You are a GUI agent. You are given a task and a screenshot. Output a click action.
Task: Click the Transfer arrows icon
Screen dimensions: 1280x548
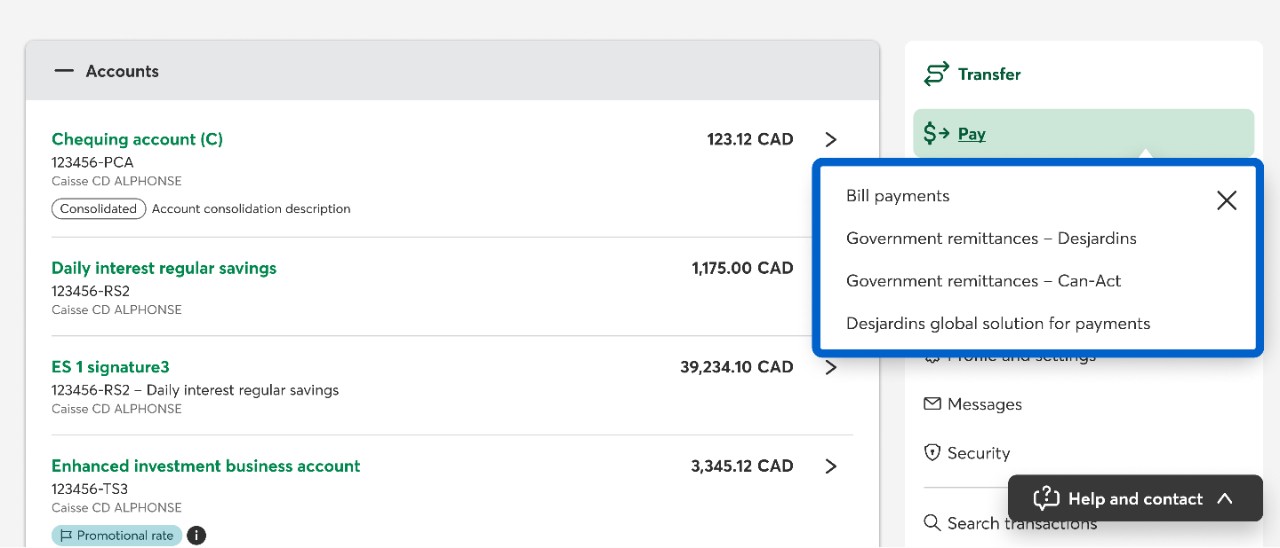pyautogui.click(x=936, y=74)
